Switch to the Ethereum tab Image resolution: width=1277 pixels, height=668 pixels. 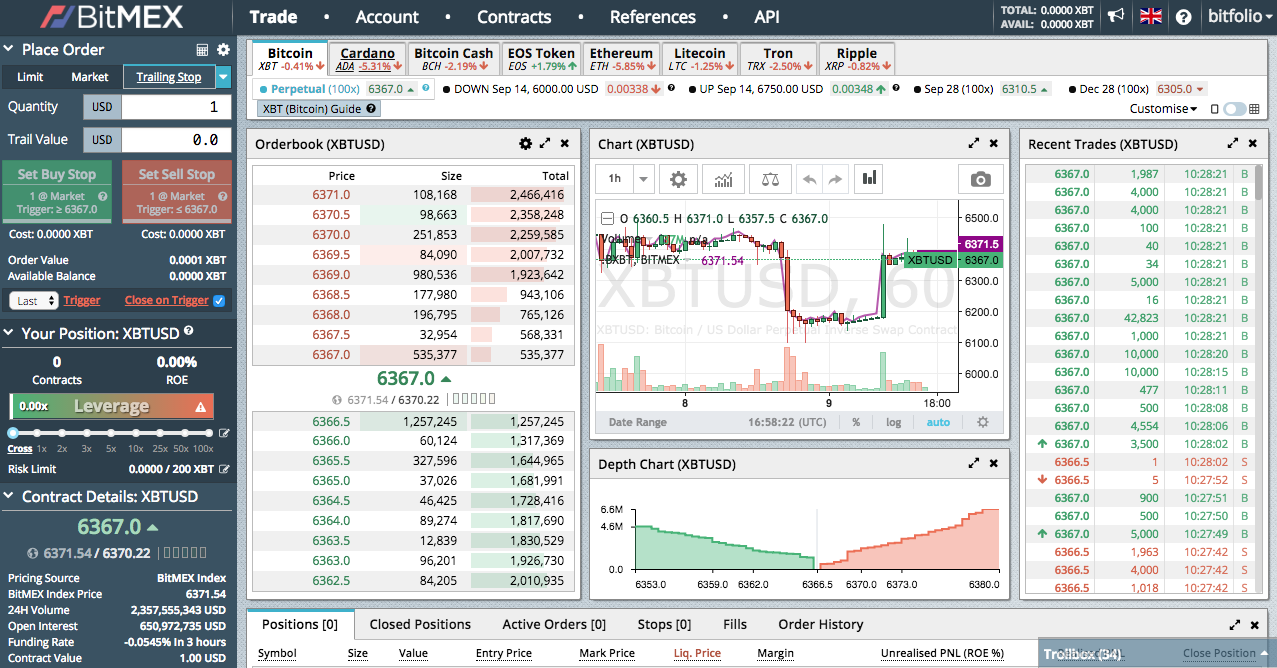coord(621,59)
